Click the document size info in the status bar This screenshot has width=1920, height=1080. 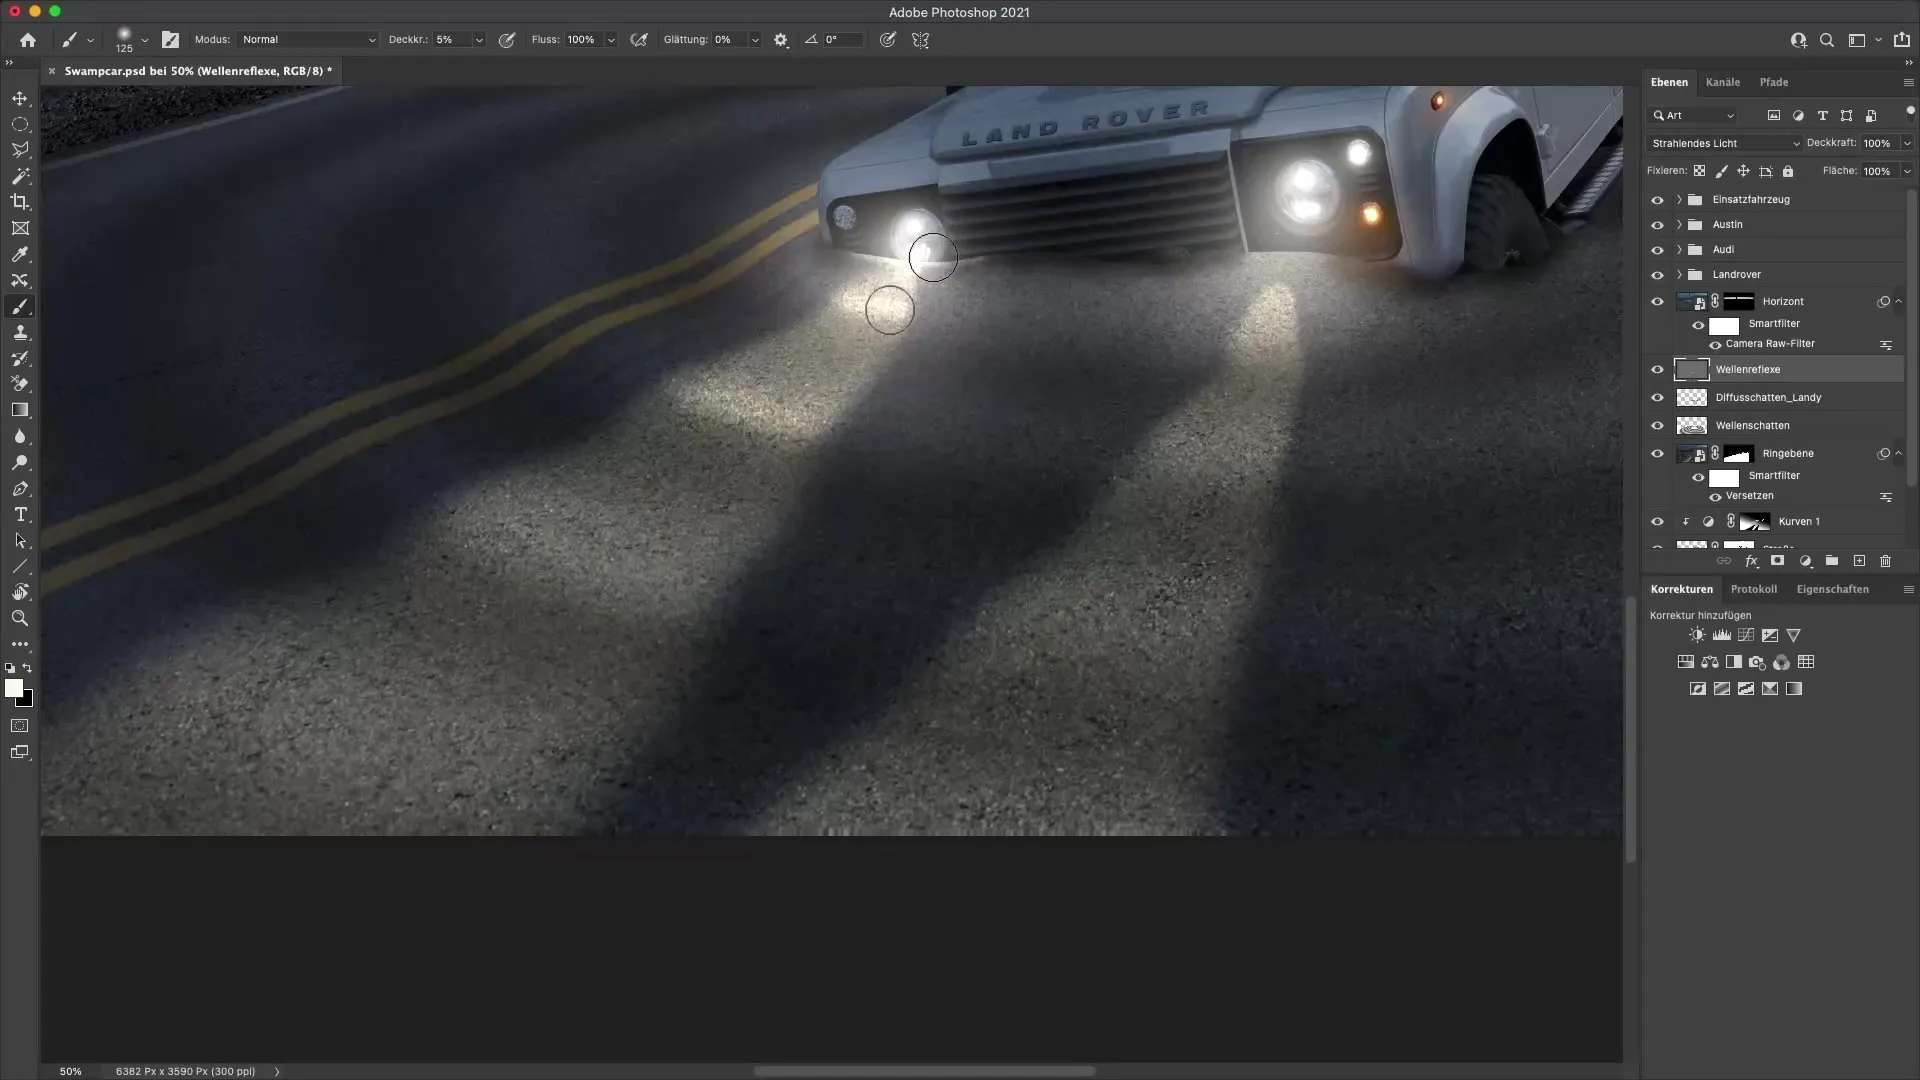point(185,1071)
